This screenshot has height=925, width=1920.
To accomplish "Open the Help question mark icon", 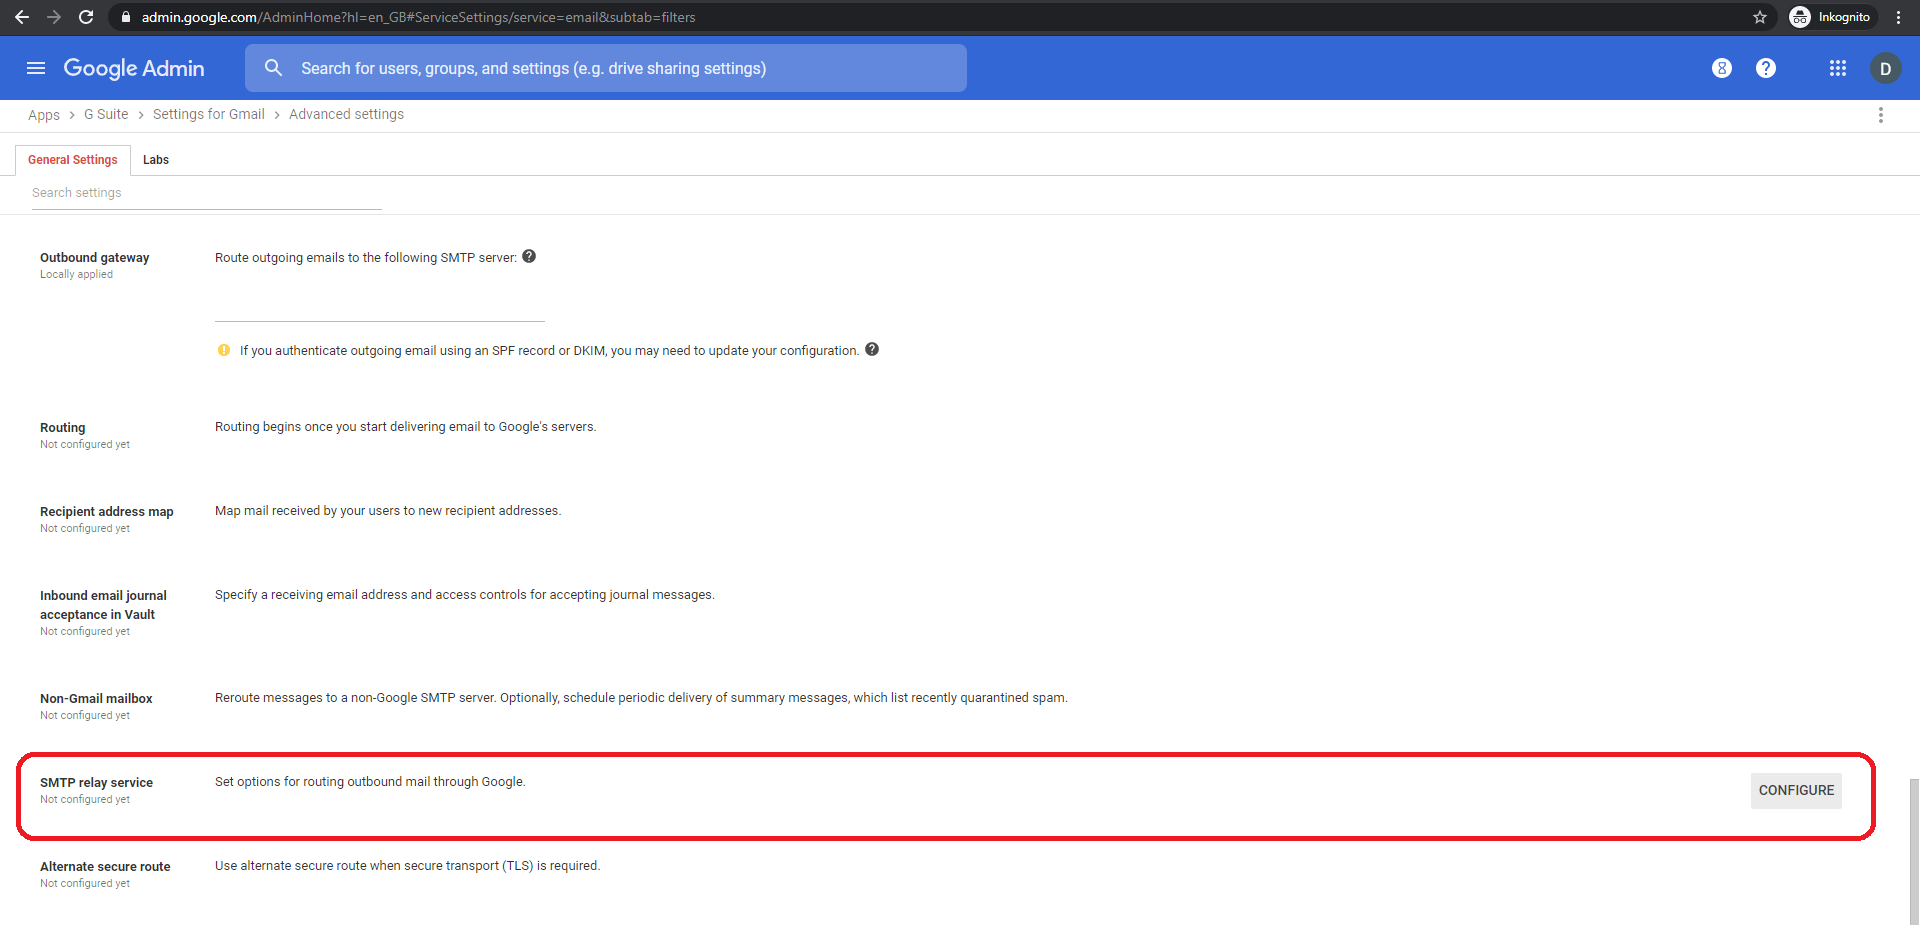I will pos(1766,68).
